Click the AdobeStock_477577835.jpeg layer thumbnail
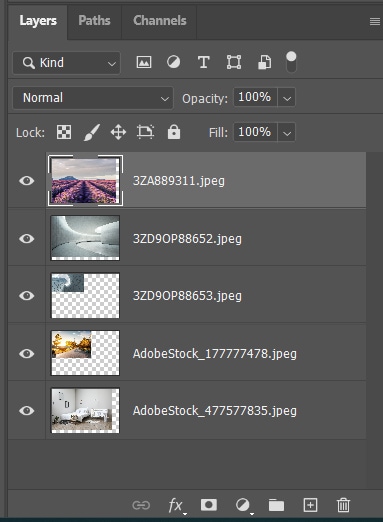The width and height of the screenshot is (383, 522). [85, 410]
